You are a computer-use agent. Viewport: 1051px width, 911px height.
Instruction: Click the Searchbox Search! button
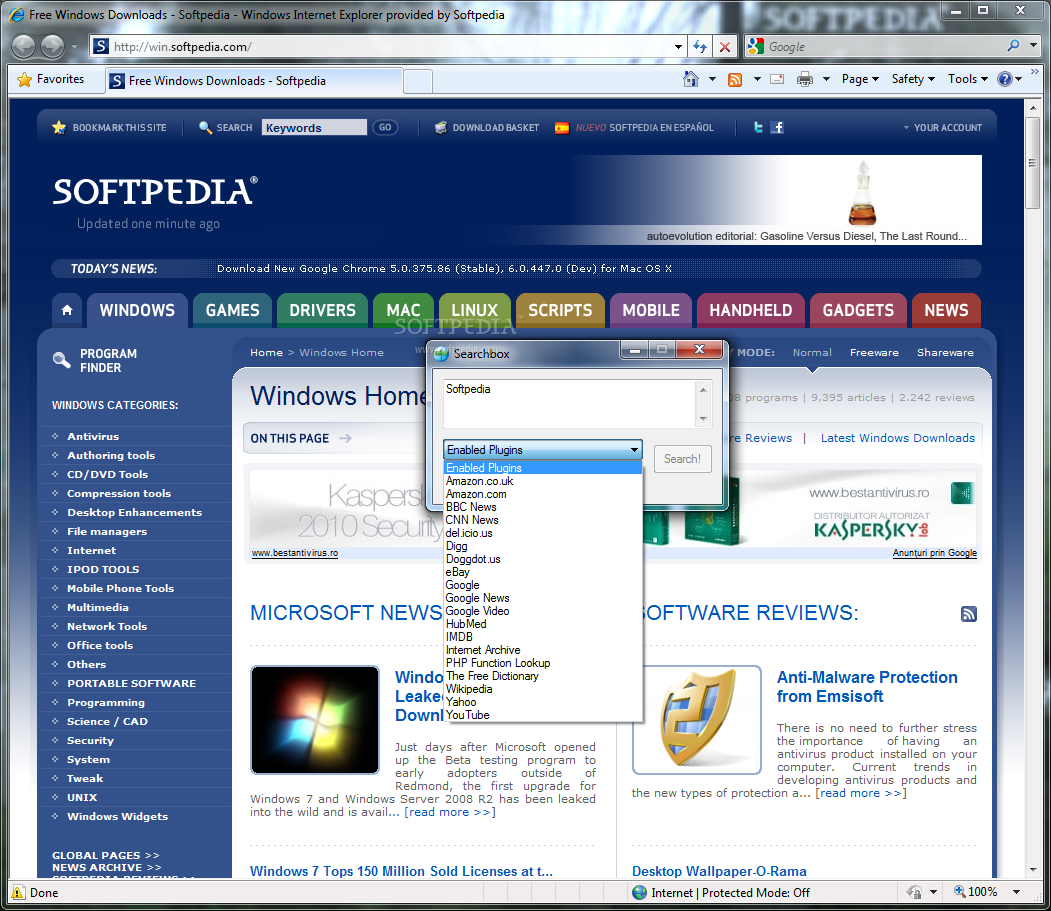click(682, 459)
